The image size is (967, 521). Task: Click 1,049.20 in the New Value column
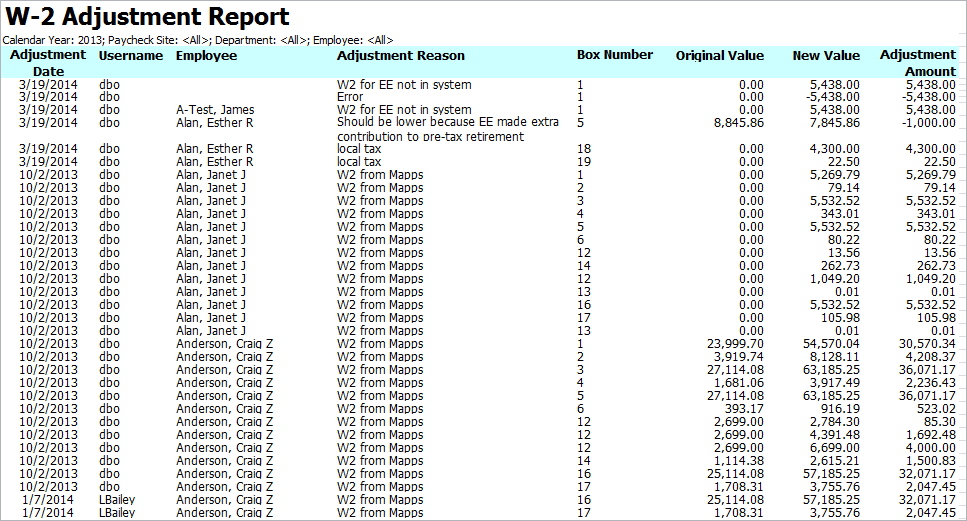834,278
